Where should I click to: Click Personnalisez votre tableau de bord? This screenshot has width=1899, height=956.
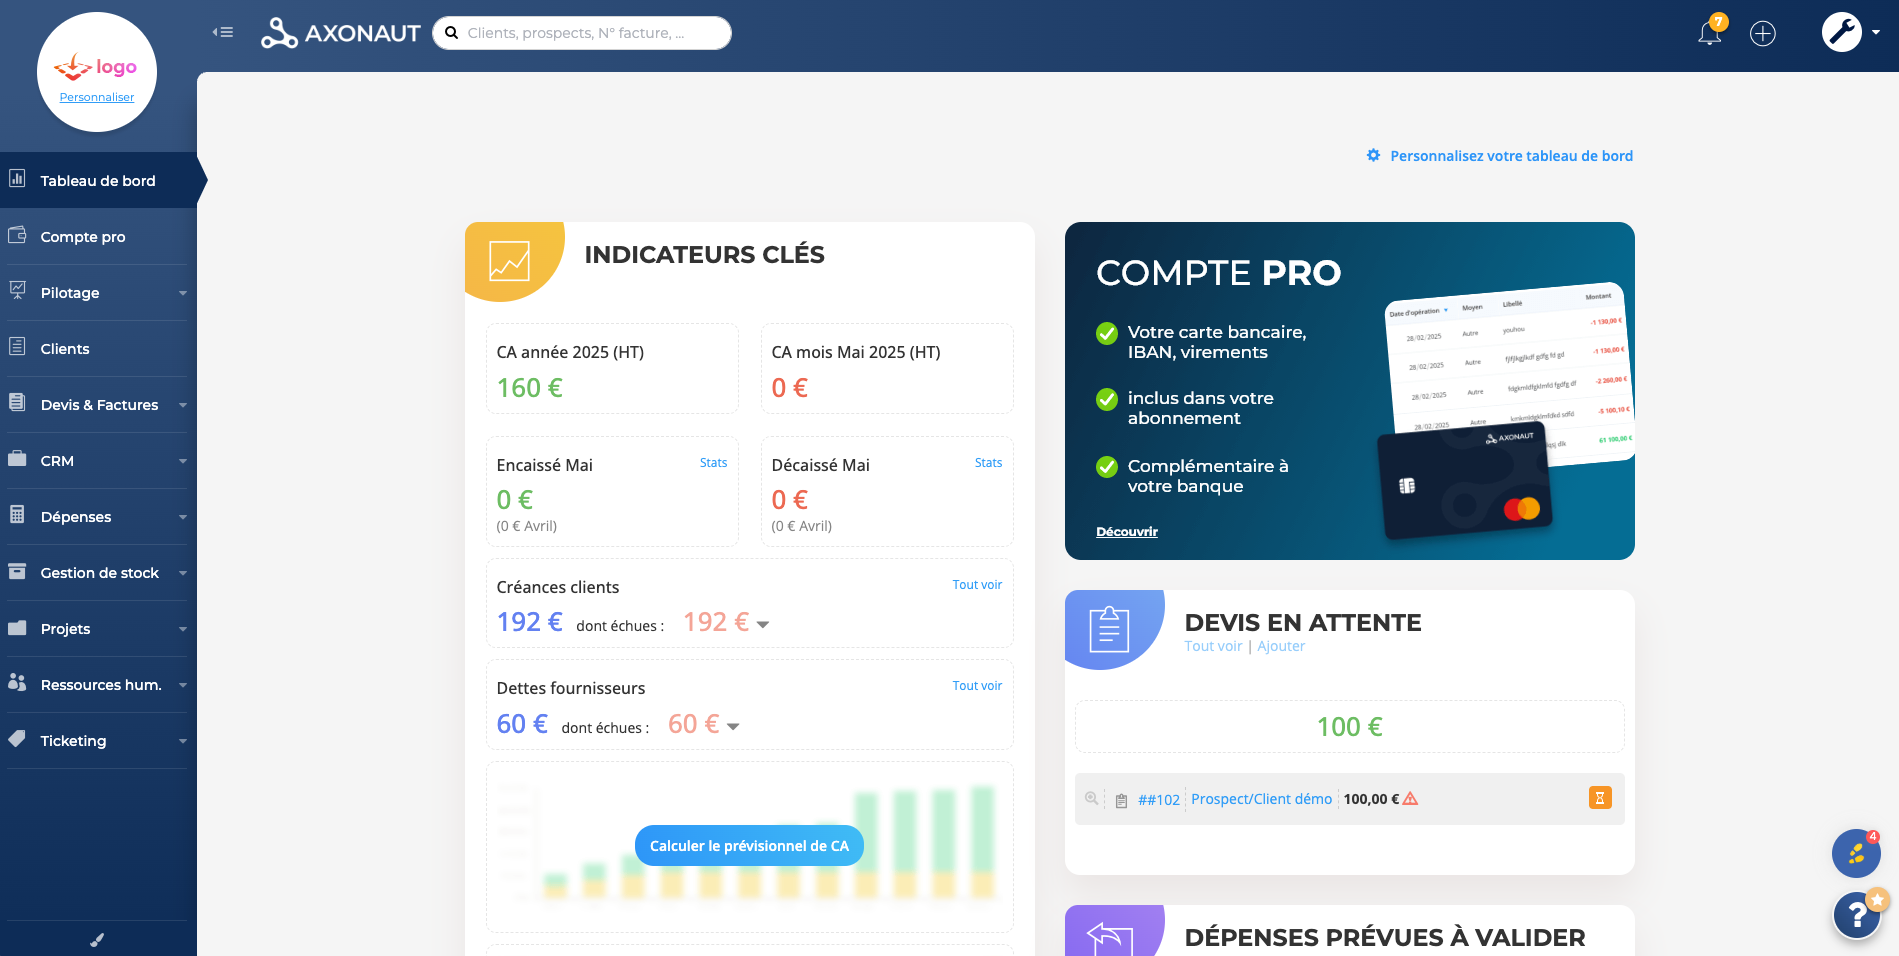coord(1500,156)
